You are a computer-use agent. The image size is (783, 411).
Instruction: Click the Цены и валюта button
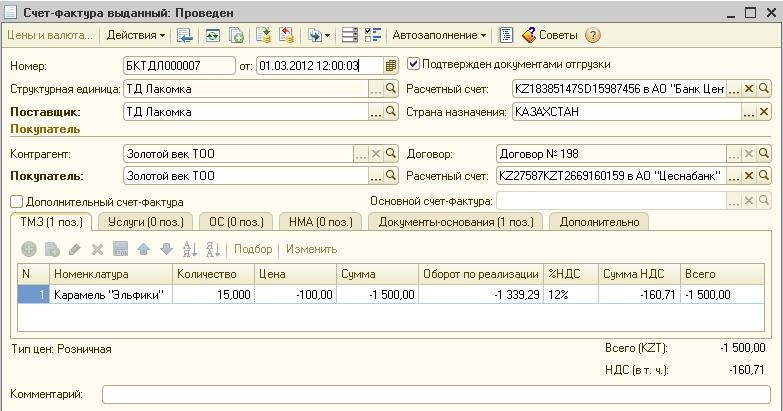coord(49,35)
